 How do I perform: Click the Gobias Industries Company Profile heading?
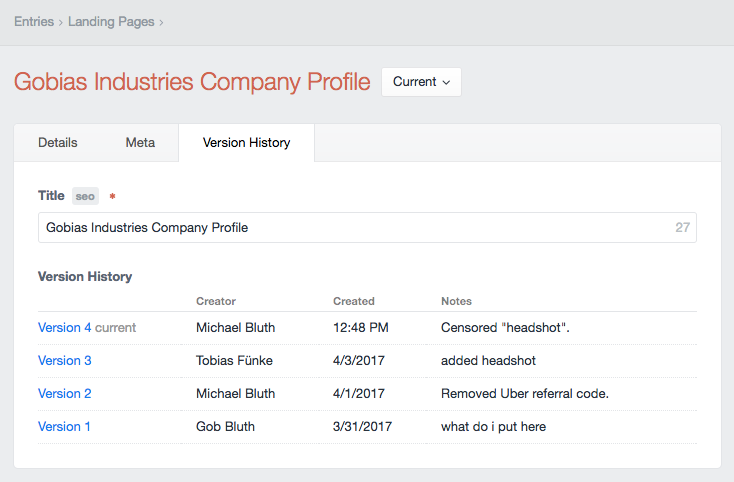click(192, 82)
